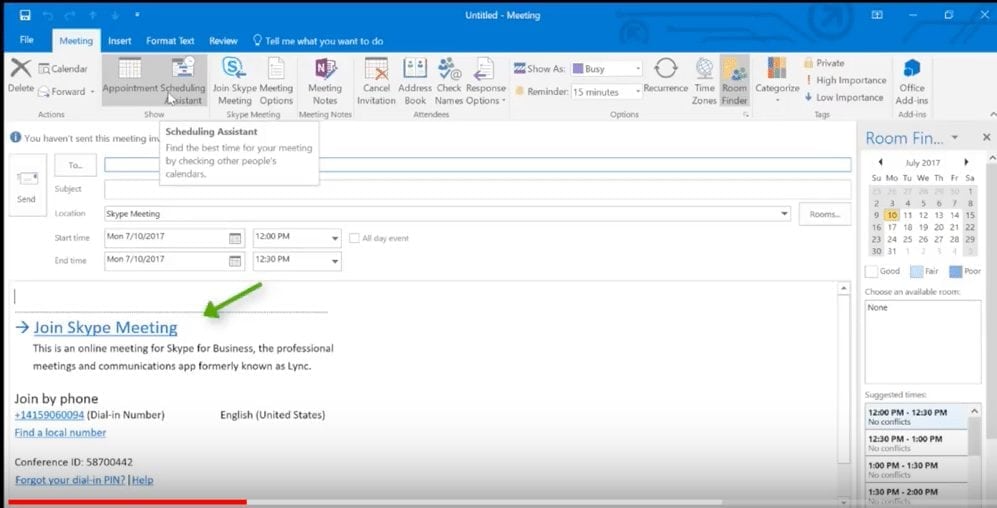Click the Find a local number link
The height and width of the screenshot is (508, 997).
pos(60,432)
